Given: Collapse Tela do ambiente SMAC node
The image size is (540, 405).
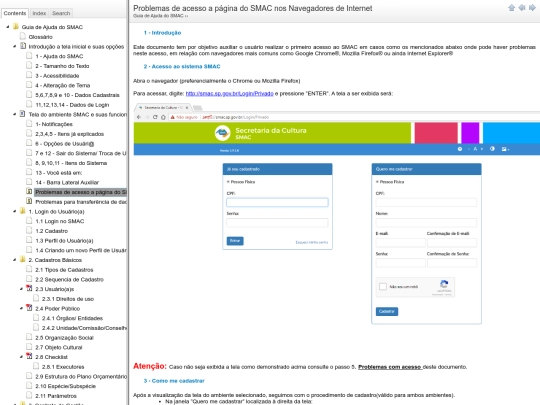Looking at the screenshot, I should pyautogui.click(x=14, y=114).
